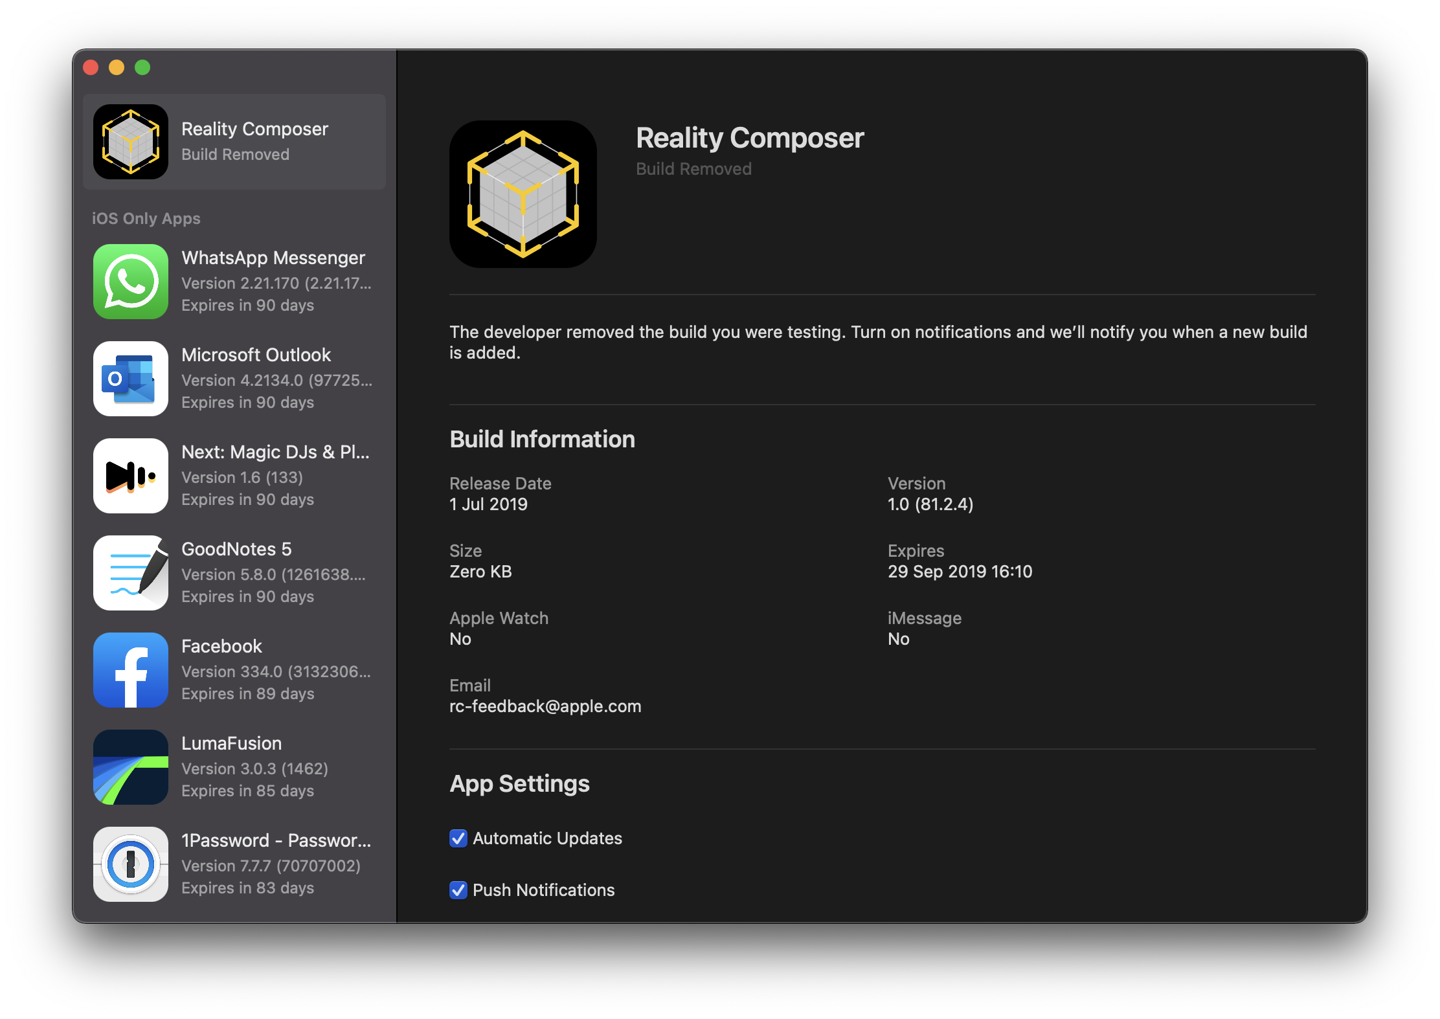This screenshot has width=1440, height=1019.
Task: Click the iOS Only Apps section header
Action: tap(146, 218)
